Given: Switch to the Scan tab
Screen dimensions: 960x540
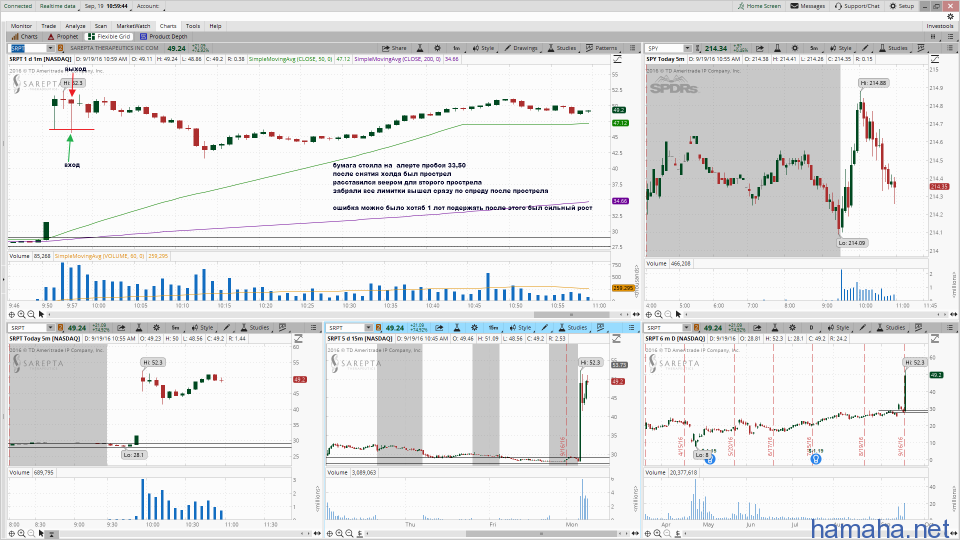Looking at the screenshot, I should click(101, 26).
